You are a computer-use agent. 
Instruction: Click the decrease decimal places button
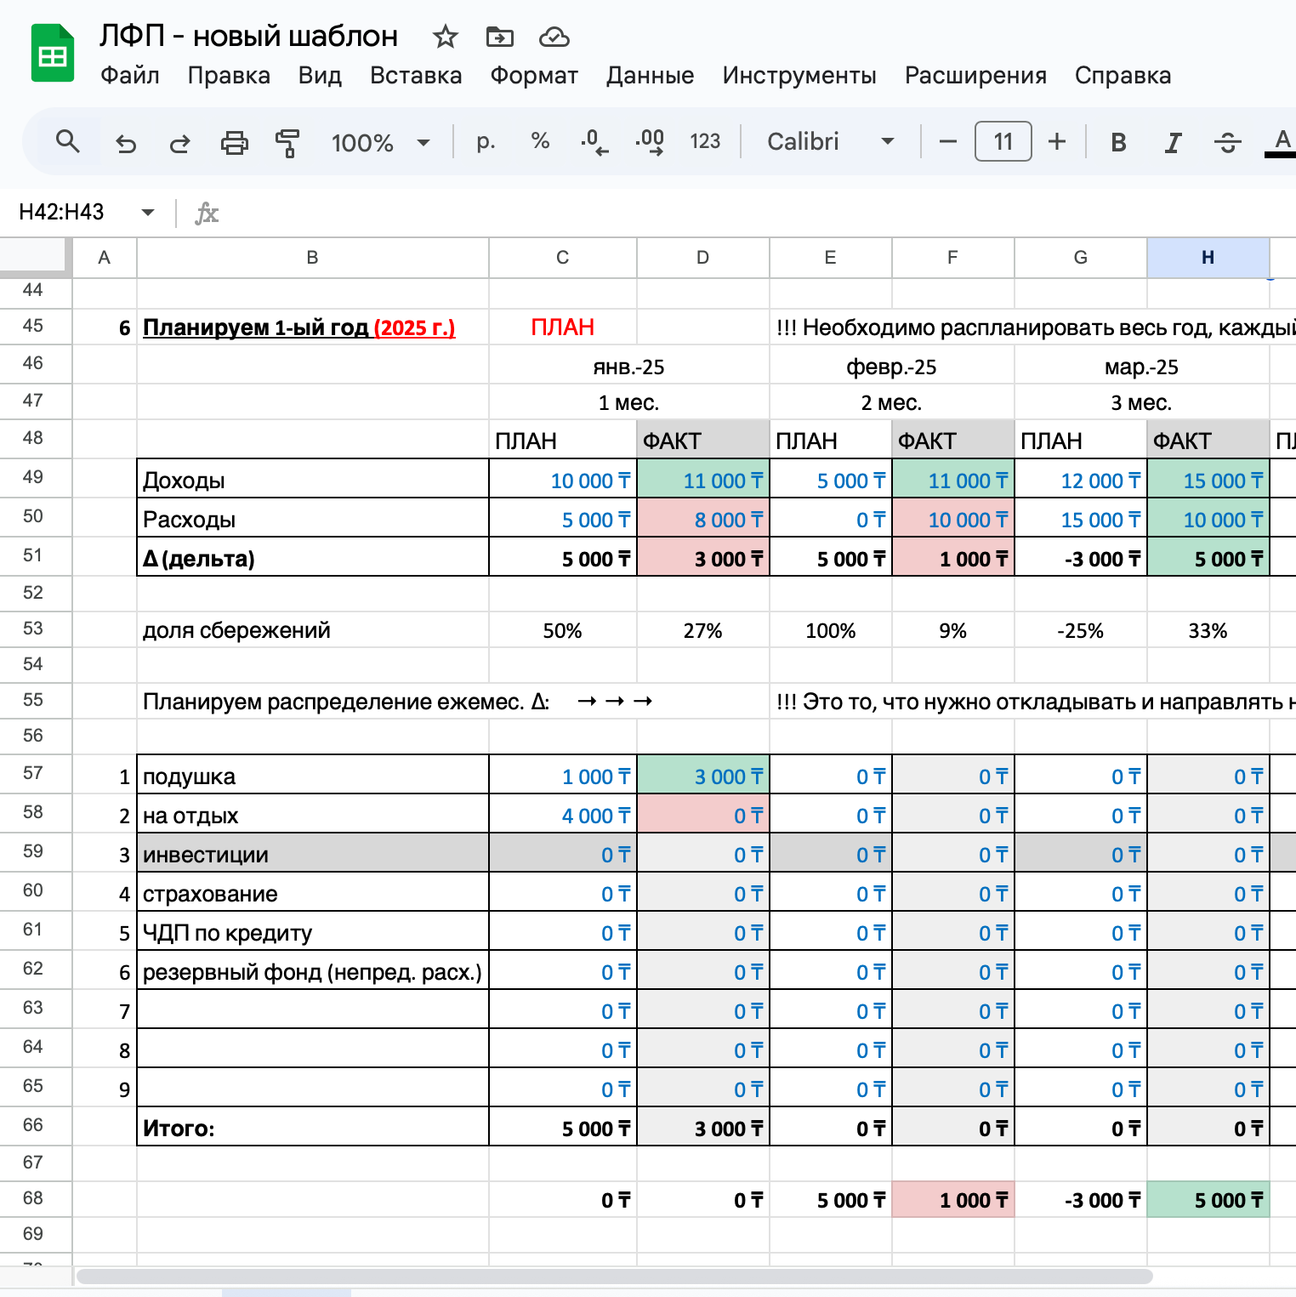point(594,142)
